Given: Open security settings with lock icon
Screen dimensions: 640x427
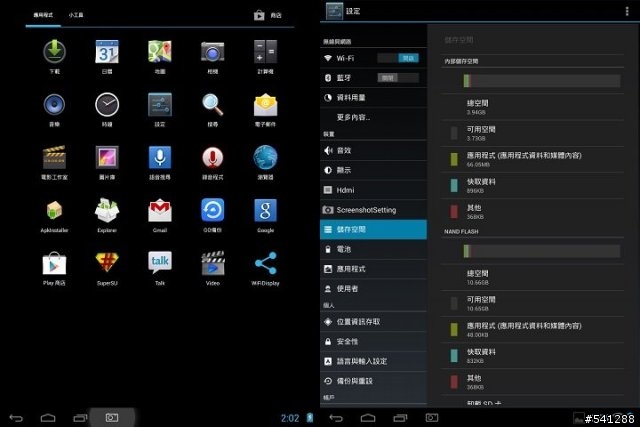Looking at the screenshot, I should tap(373, 341).
